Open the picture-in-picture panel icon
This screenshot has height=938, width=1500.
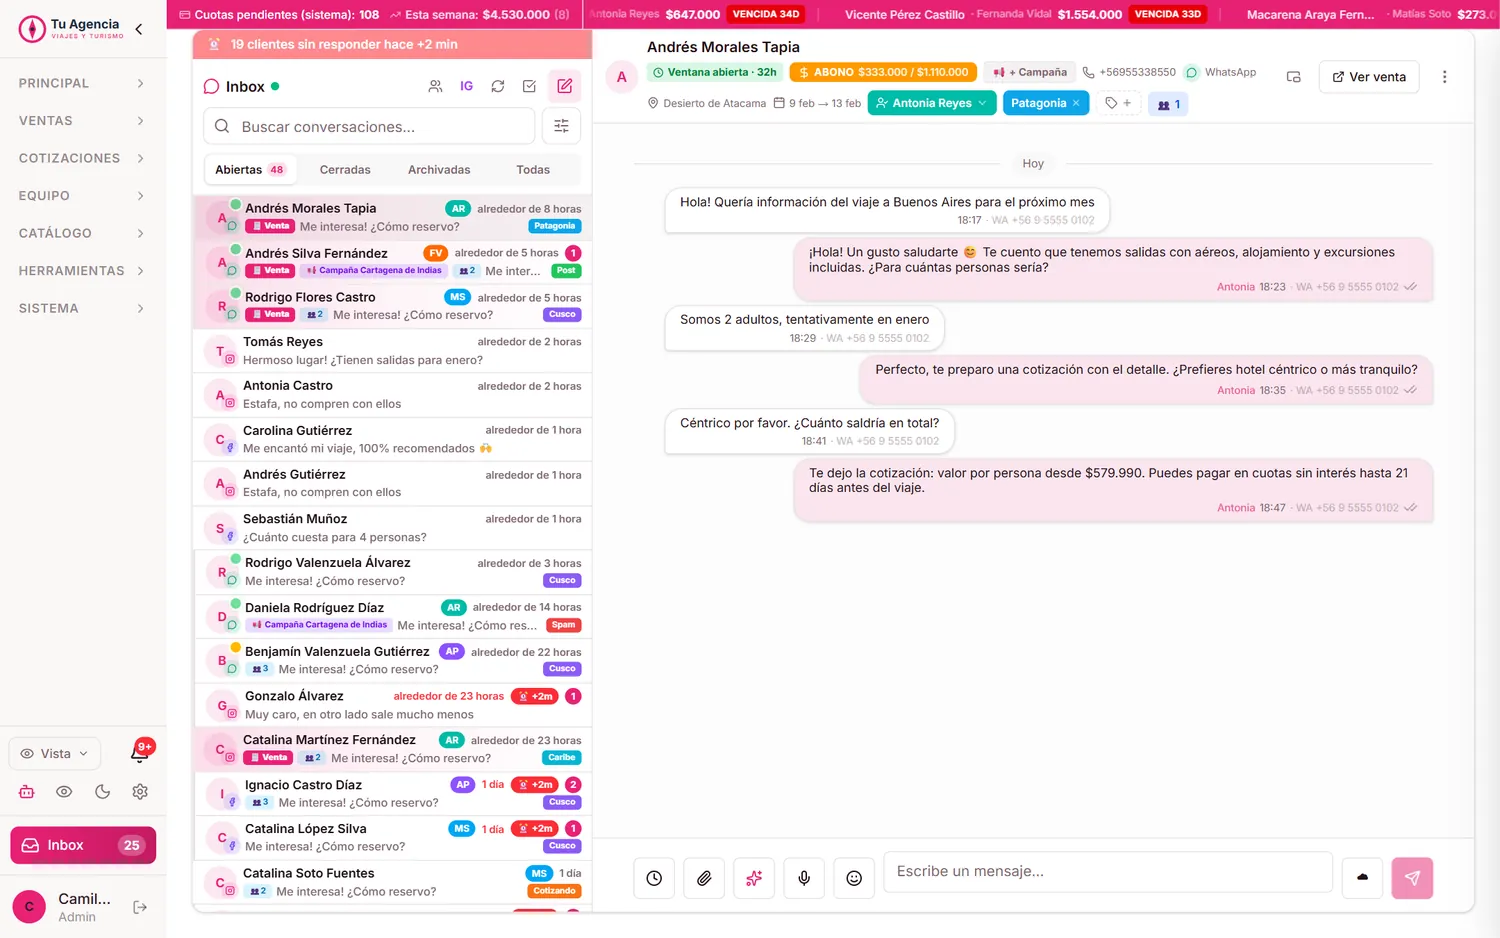(x=1293, y=77)
